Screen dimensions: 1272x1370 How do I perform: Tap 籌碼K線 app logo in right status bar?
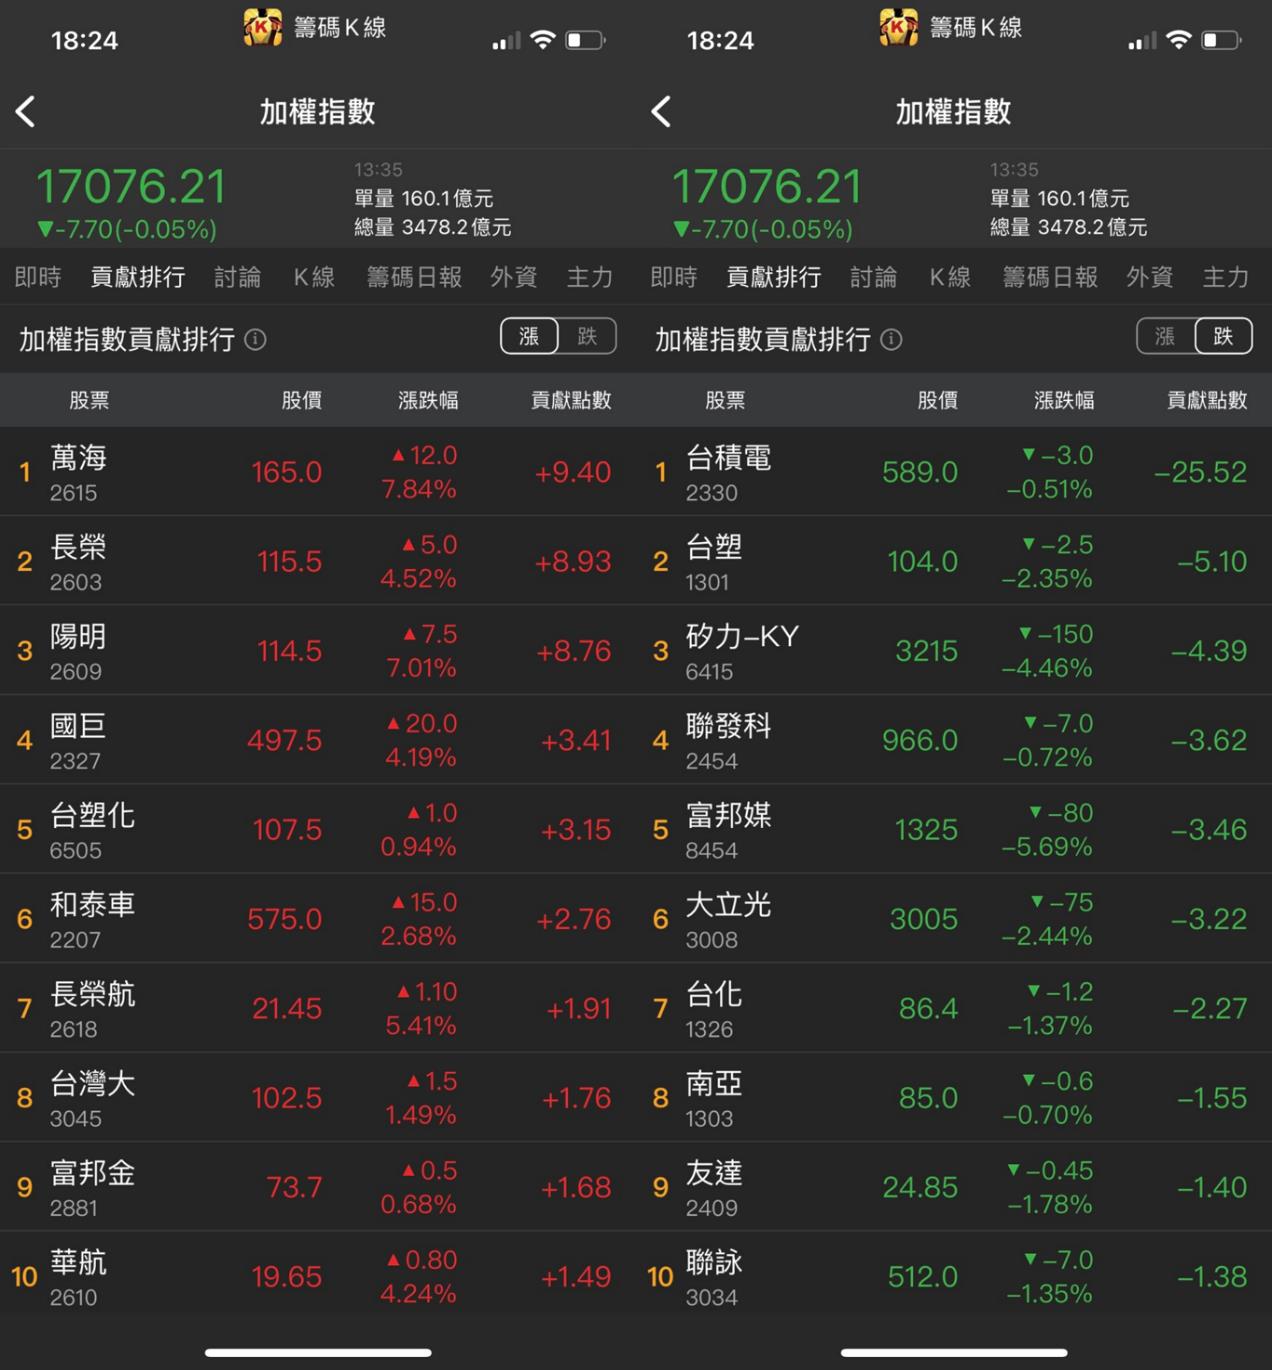point(898,27)
